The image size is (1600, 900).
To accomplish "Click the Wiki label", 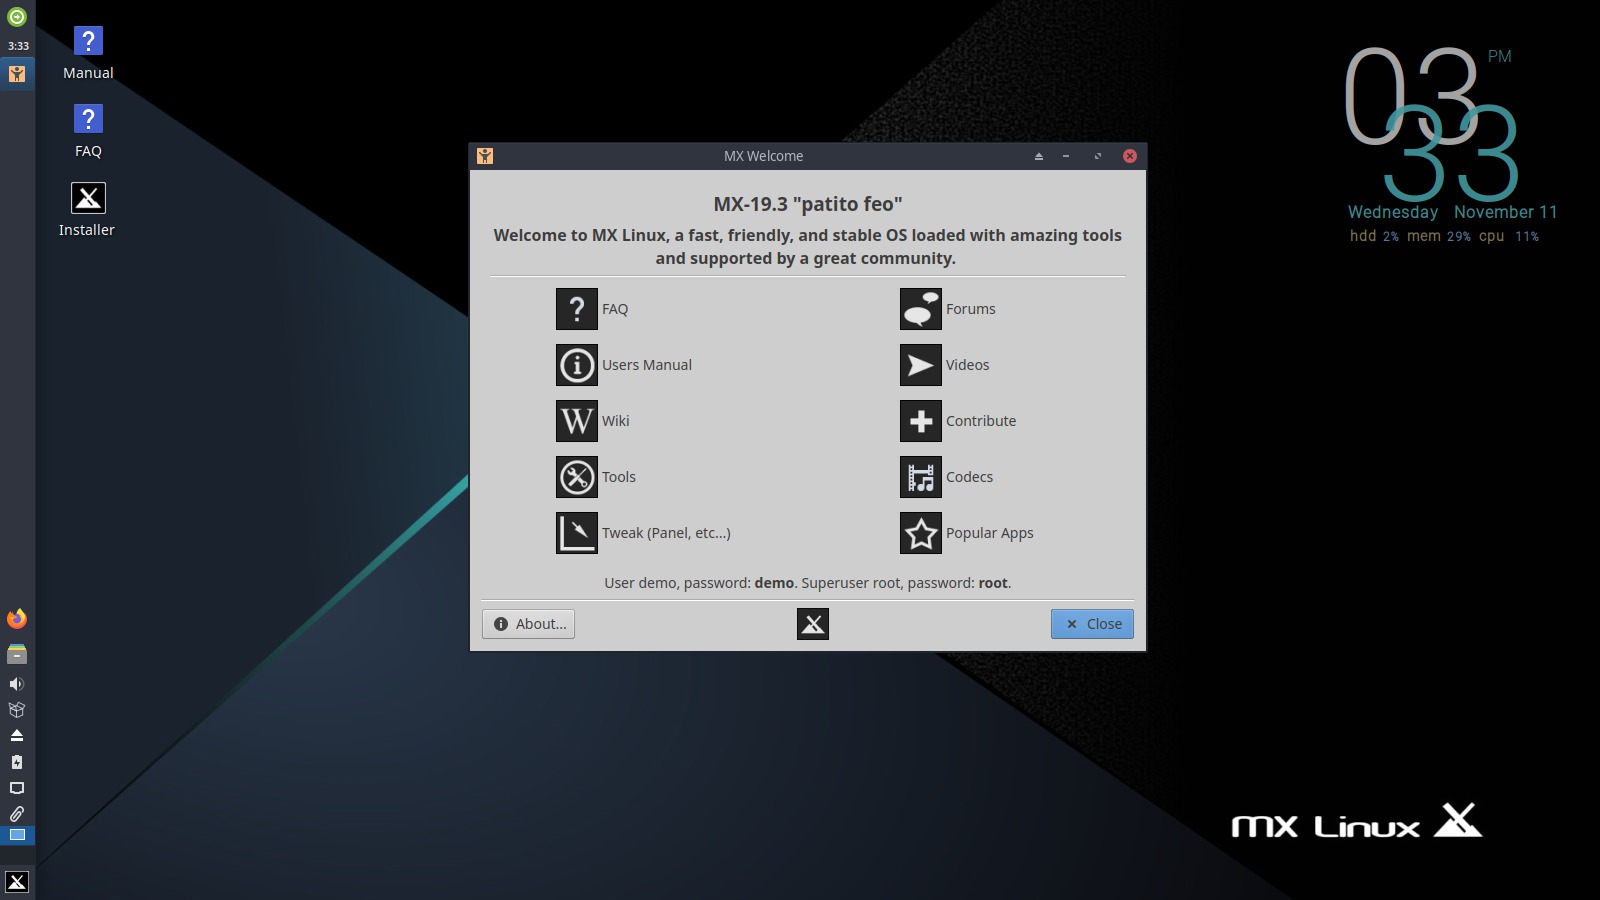I will (x=616, y=421).
